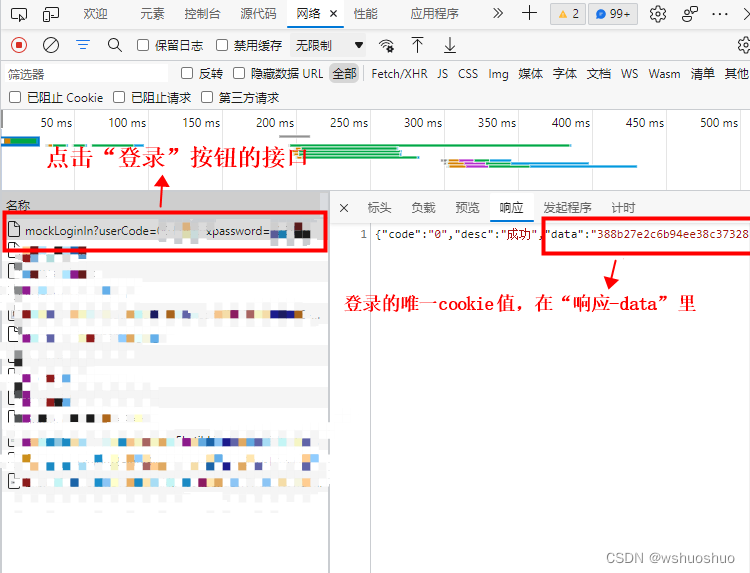Filter by 字体 type
This screenshot has width=750, height=573.
tap(565, 74)
